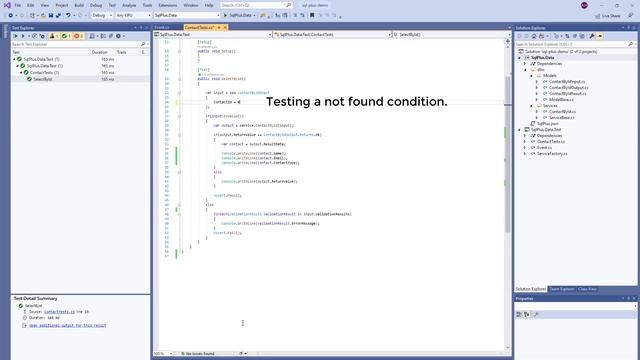Click the search magnifier in Solution Explorer
This screenshot has height=360, width=640.
631,44
